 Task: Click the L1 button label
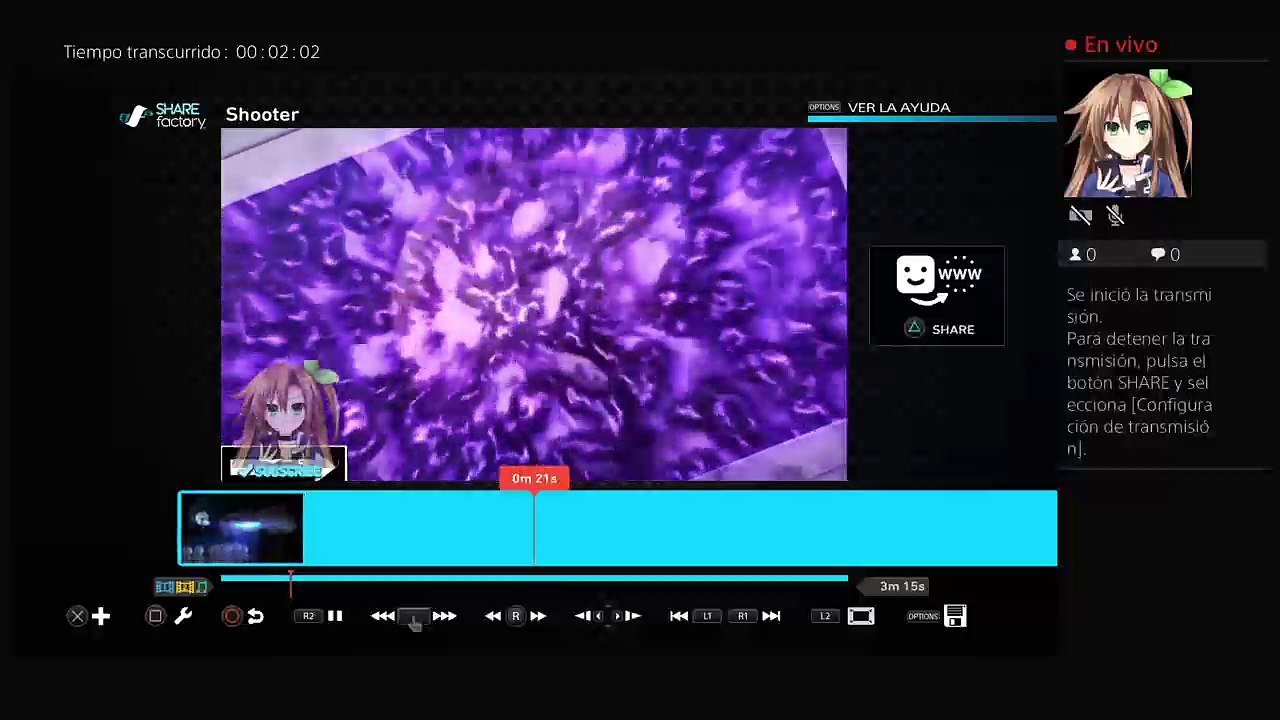(707, 616)
